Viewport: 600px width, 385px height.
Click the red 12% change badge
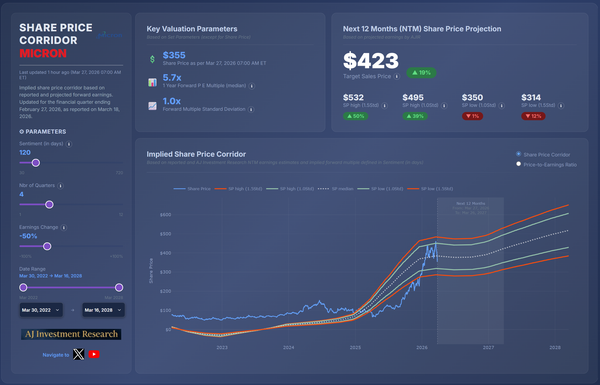(x=533, y=116)
